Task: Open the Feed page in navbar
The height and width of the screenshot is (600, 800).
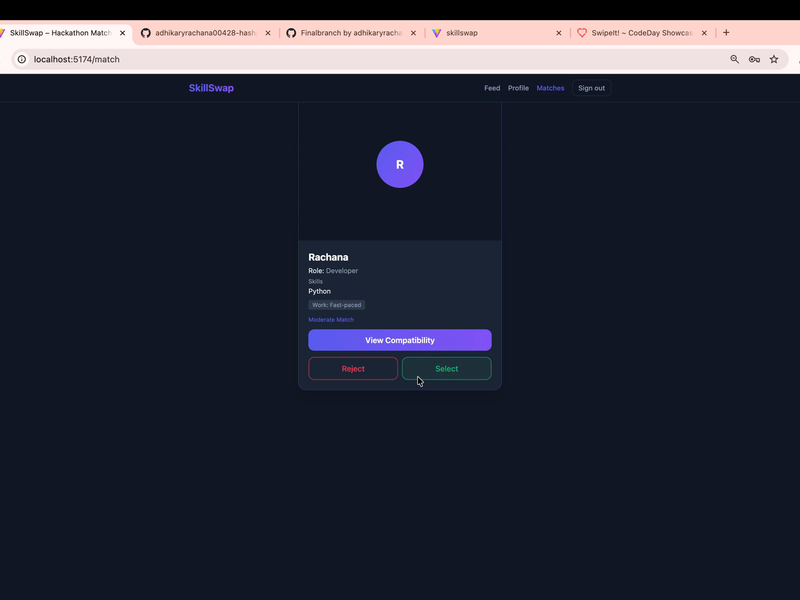Action: (492, 88)
